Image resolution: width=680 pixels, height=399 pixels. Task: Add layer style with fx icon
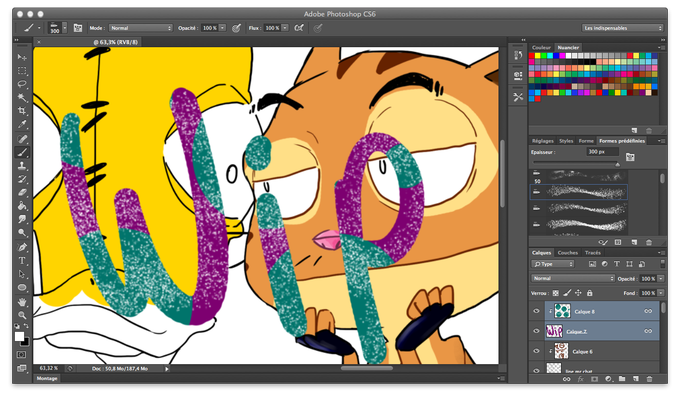pyautogui.click(x=581, y=379)
